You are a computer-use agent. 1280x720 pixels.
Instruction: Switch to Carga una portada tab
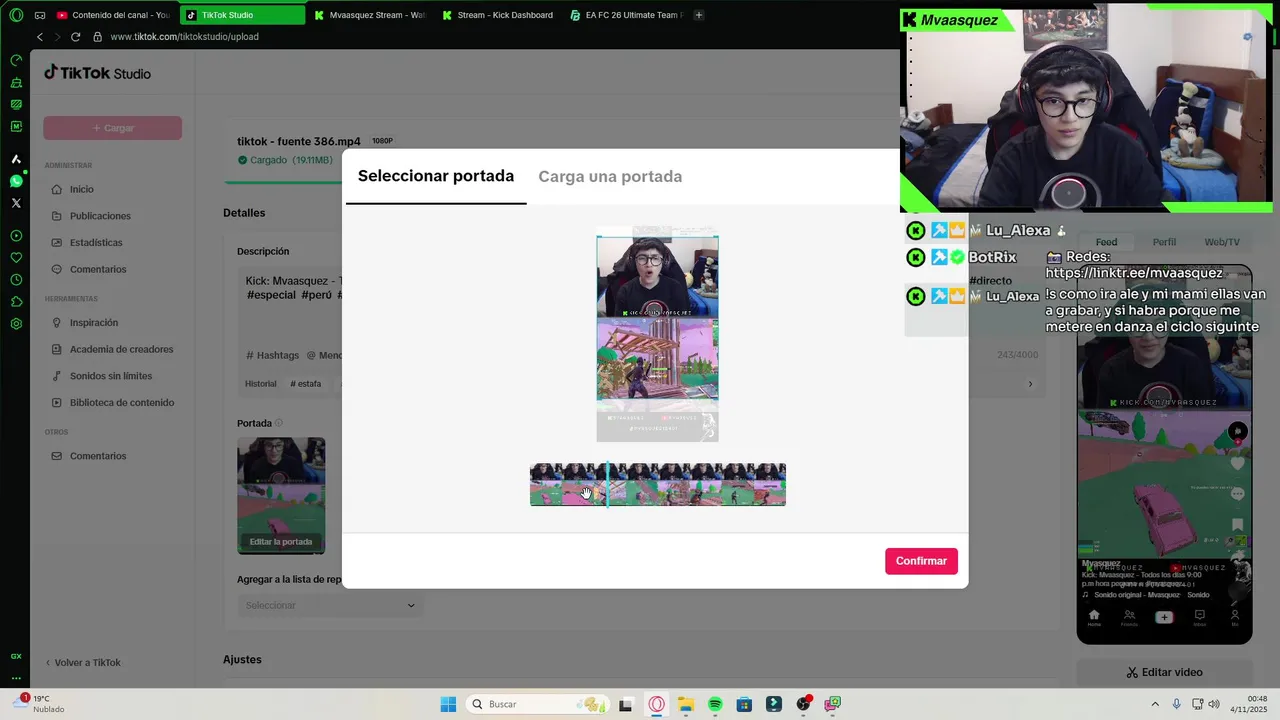(610, 176)
